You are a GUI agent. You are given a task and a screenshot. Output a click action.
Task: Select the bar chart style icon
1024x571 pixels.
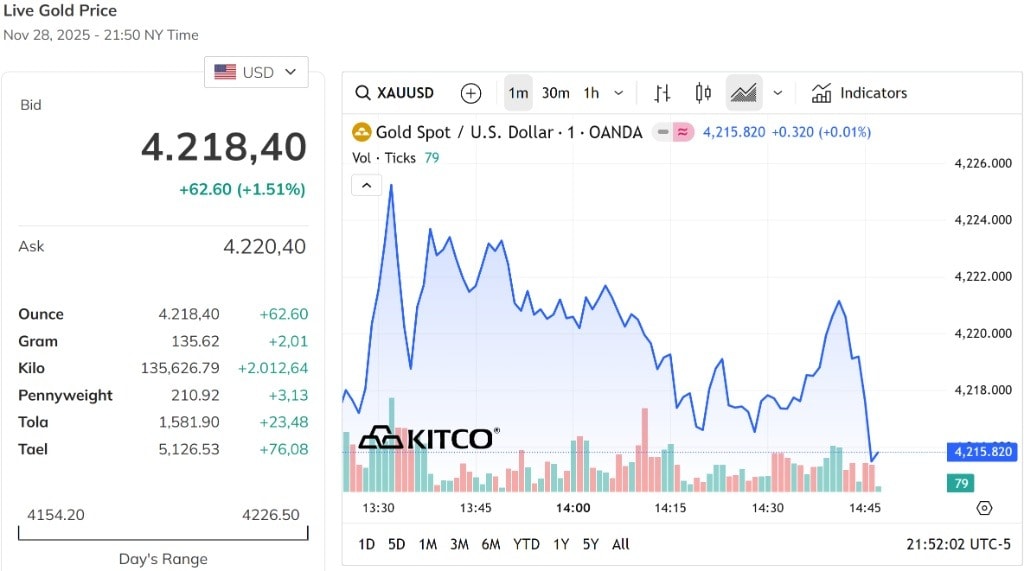pos(662,93)
